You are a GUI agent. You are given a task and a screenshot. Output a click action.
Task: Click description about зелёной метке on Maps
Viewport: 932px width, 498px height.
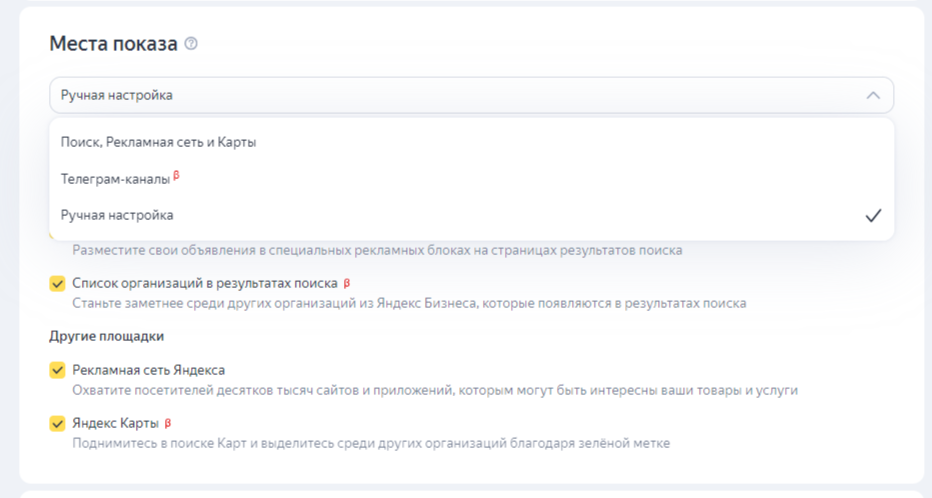pyautogui.click(x=371, y=443)
